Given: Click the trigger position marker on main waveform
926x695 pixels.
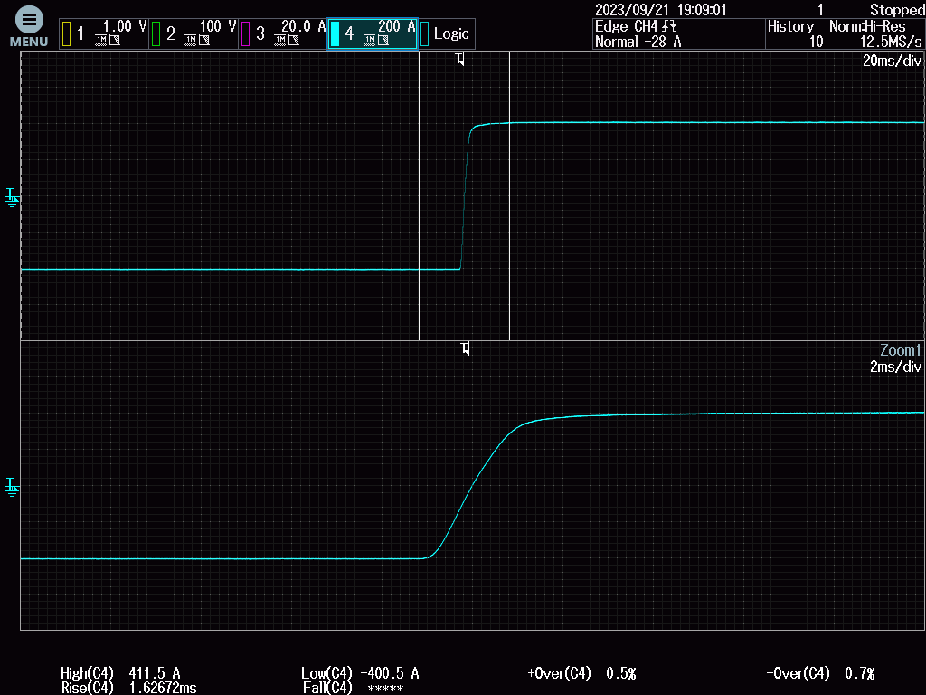Looking at the screenshot, I should click(x=460, y=60).
